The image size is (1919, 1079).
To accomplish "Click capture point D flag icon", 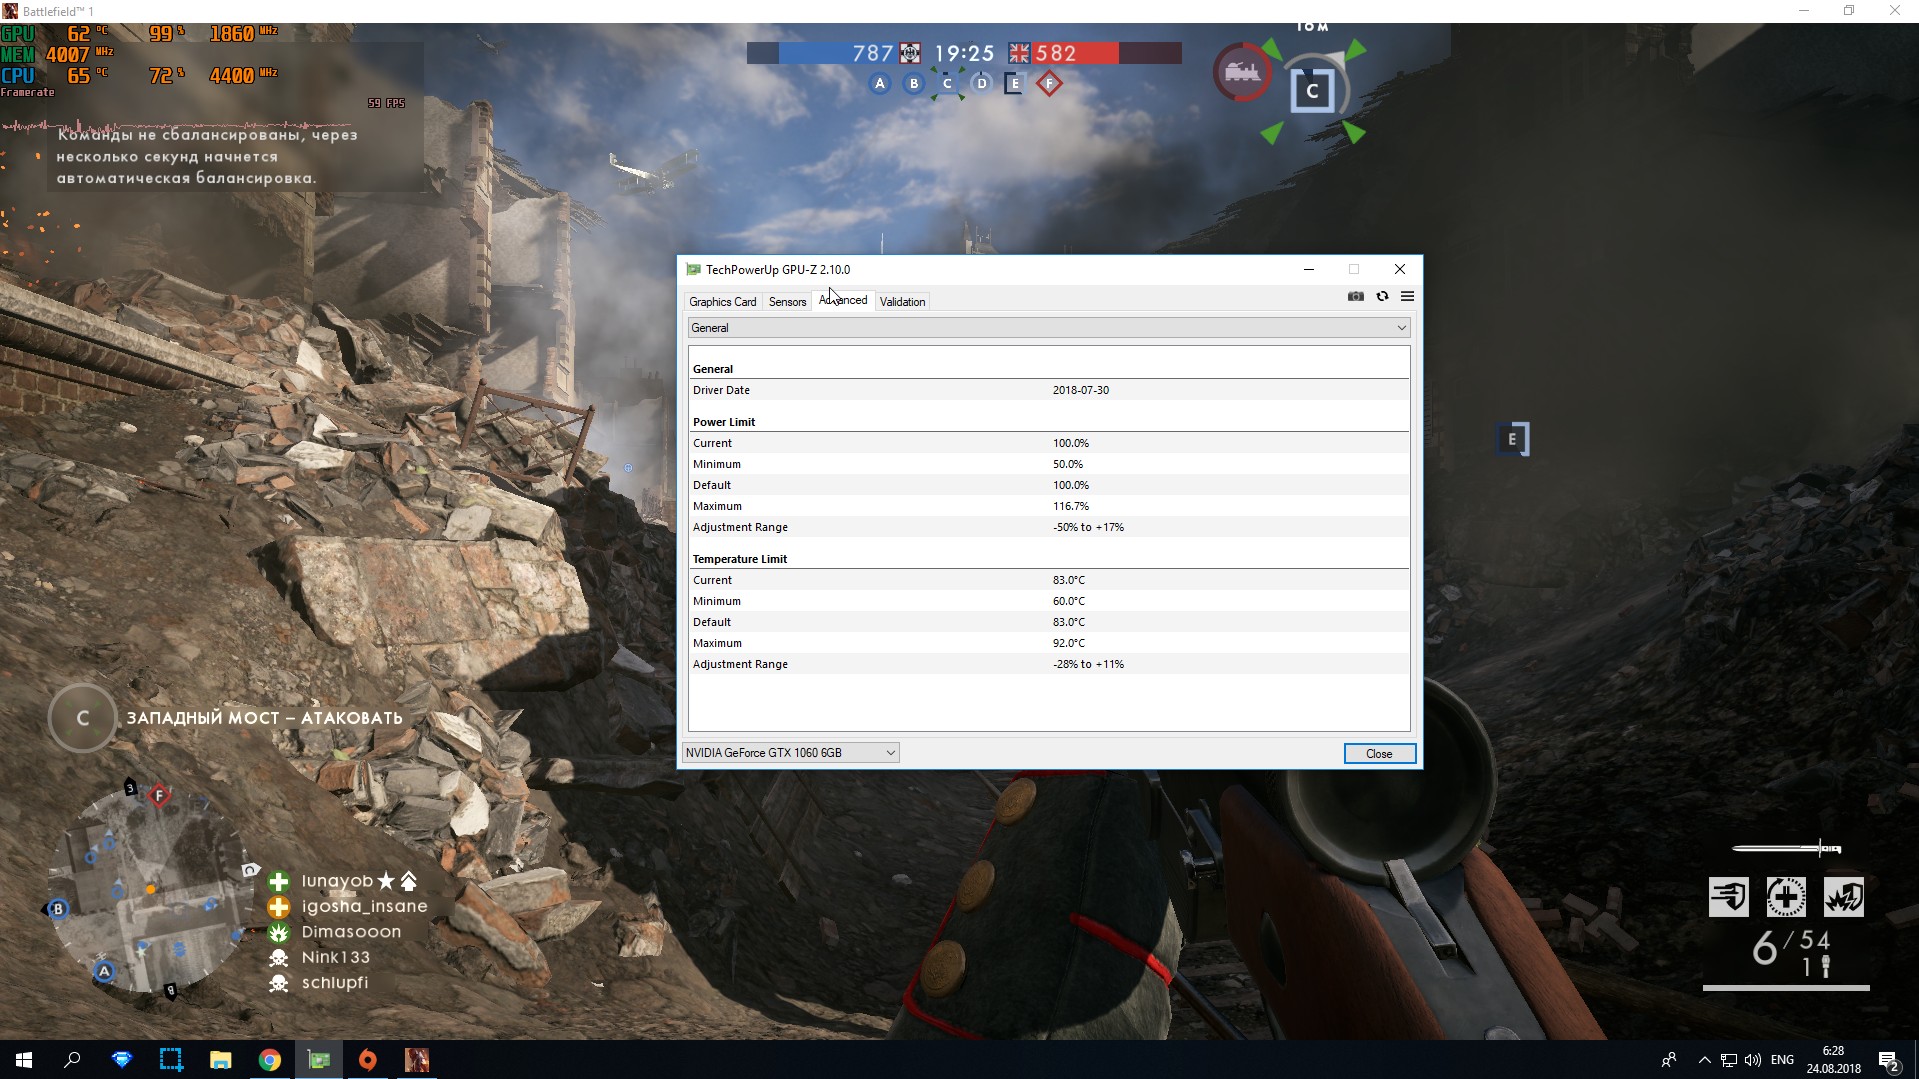I will click(x=982, y=83).
